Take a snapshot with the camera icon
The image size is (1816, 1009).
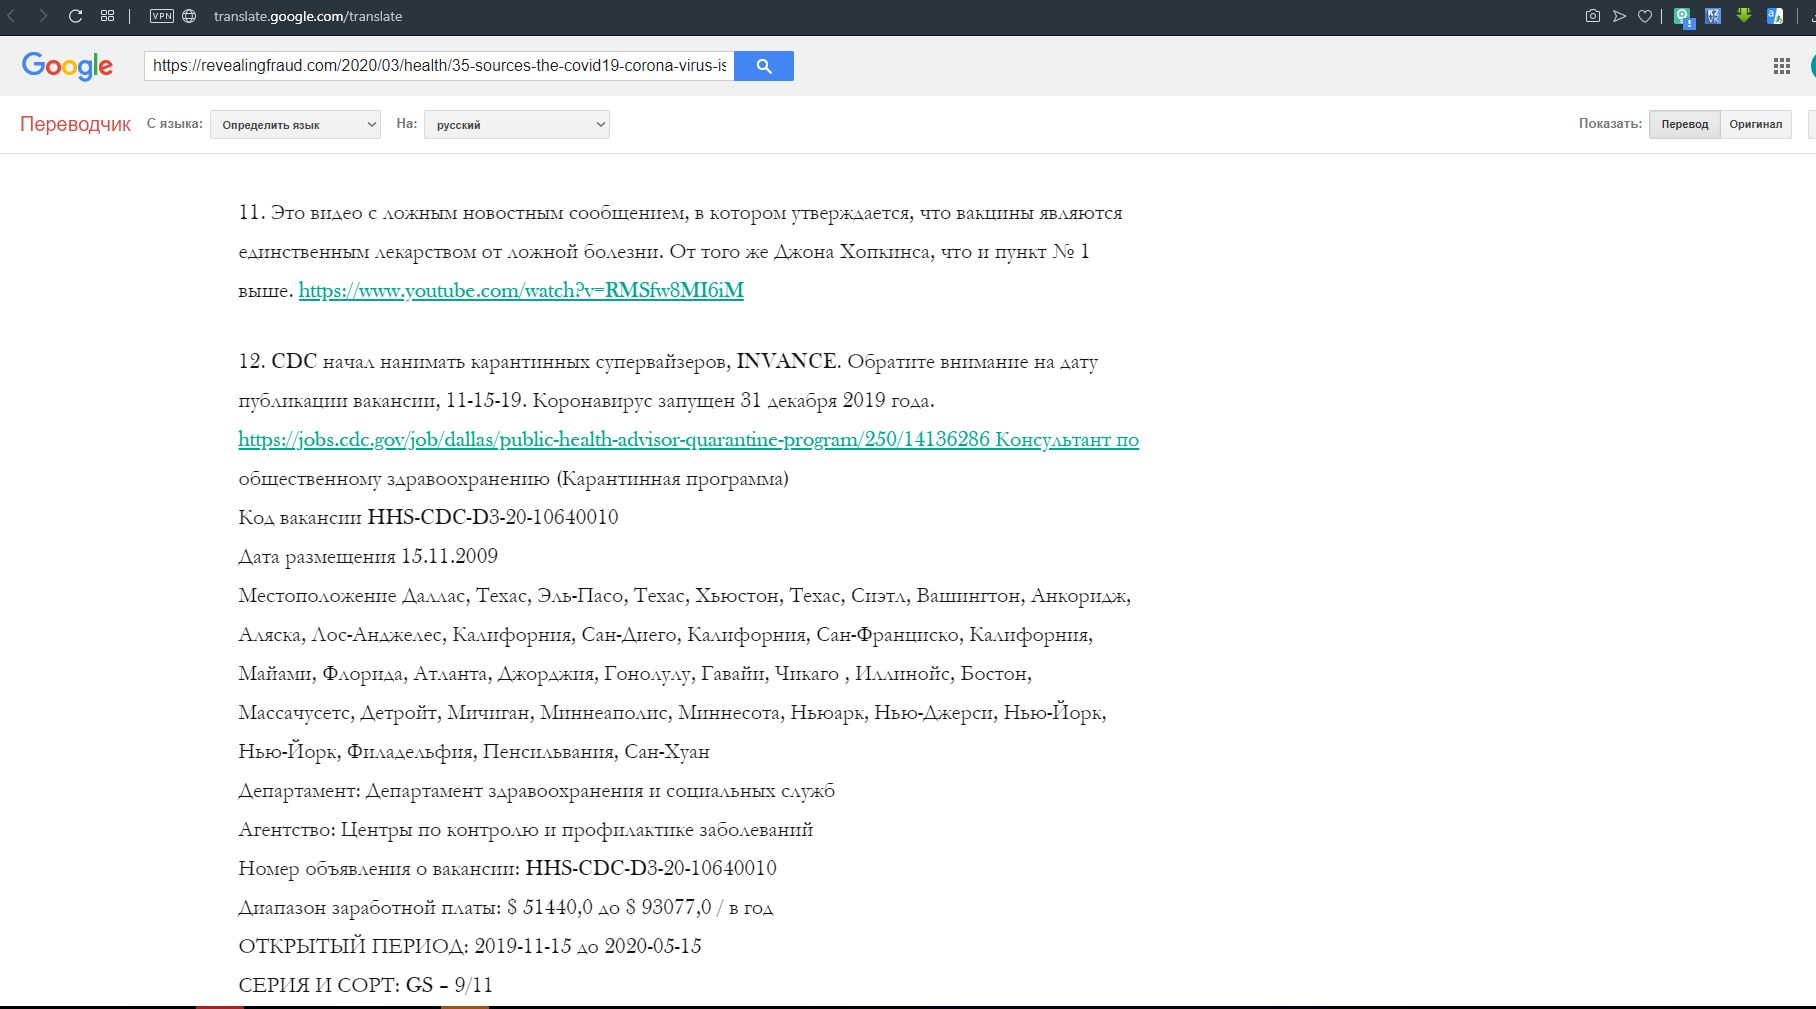[x=1593, y=16]
